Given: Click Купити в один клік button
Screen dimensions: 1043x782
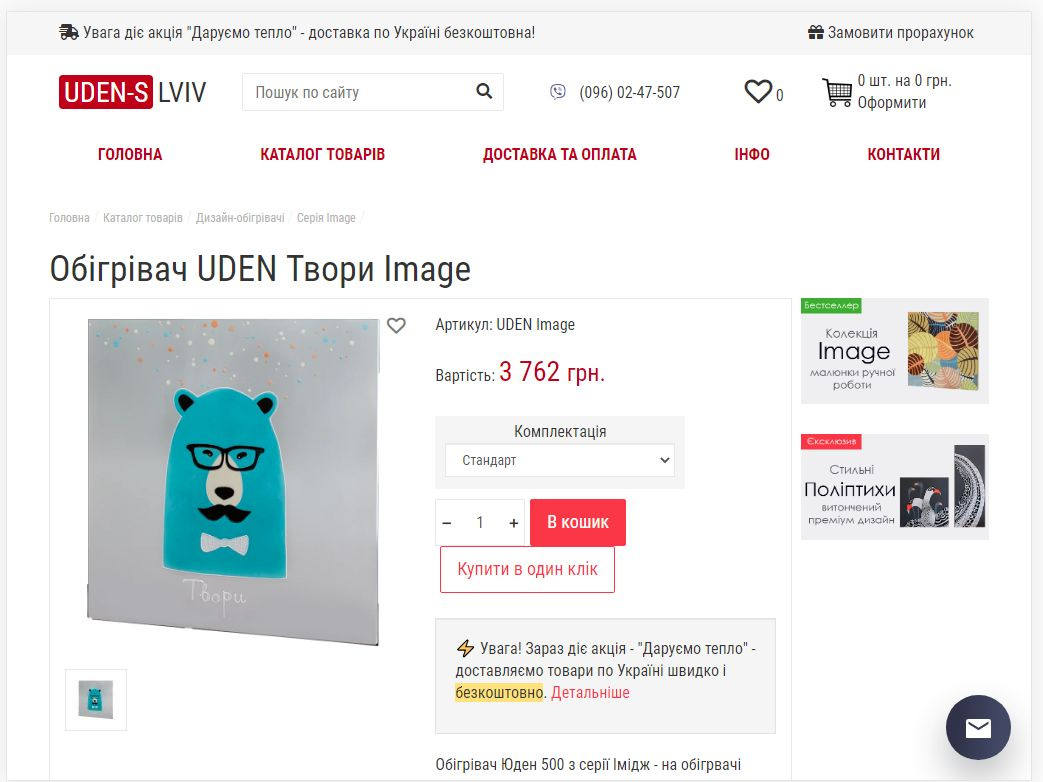Looking at the screenshot, I should [x=527, y=569].
